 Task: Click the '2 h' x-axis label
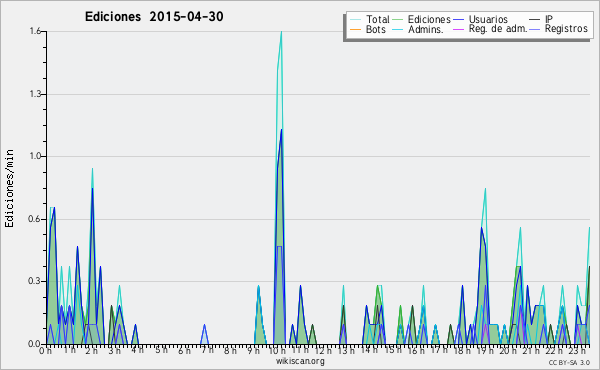(x=91, y=351)
